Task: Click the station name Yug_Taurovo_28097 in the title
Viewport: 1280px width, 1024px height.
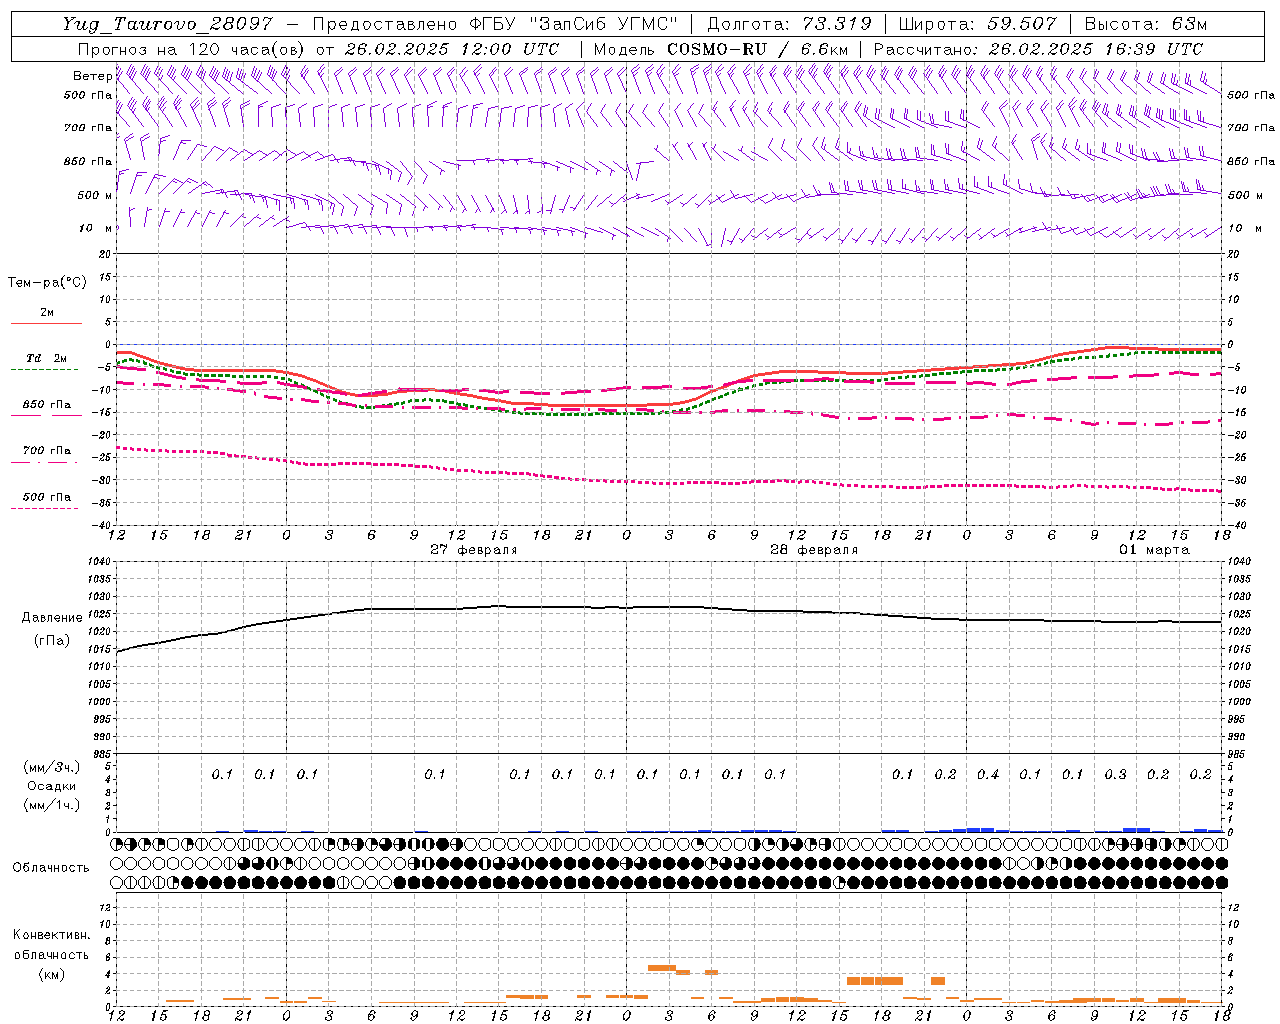Action: 167,24
